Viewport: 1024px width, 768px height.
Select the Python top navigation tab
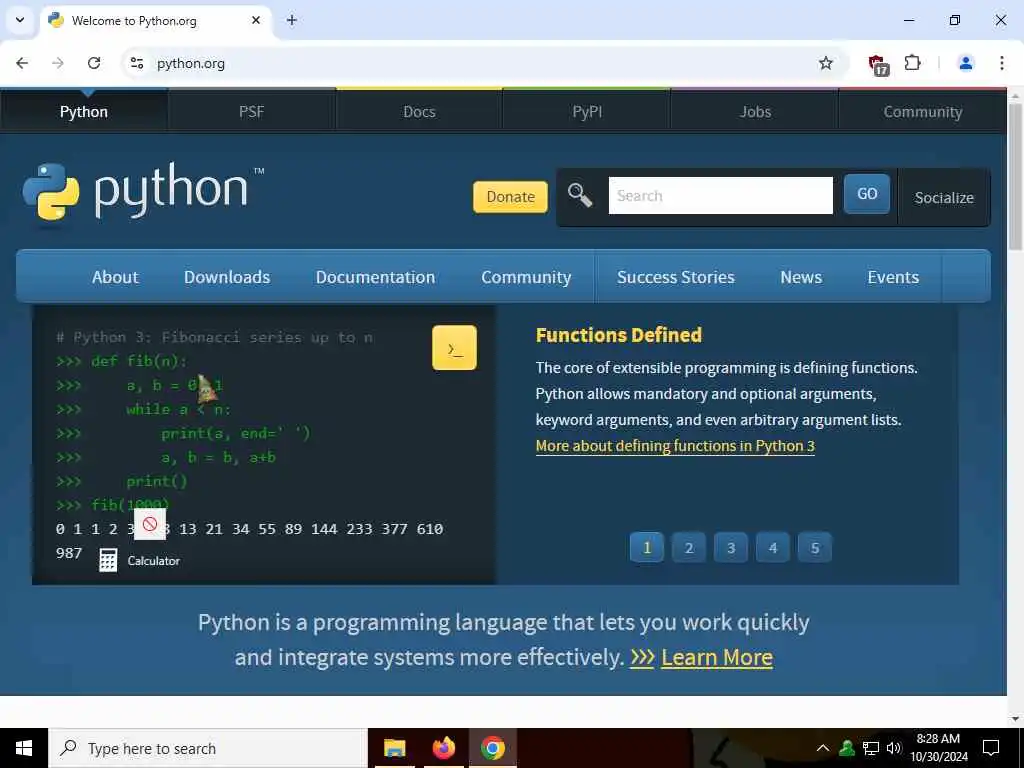tap(84, 112)
